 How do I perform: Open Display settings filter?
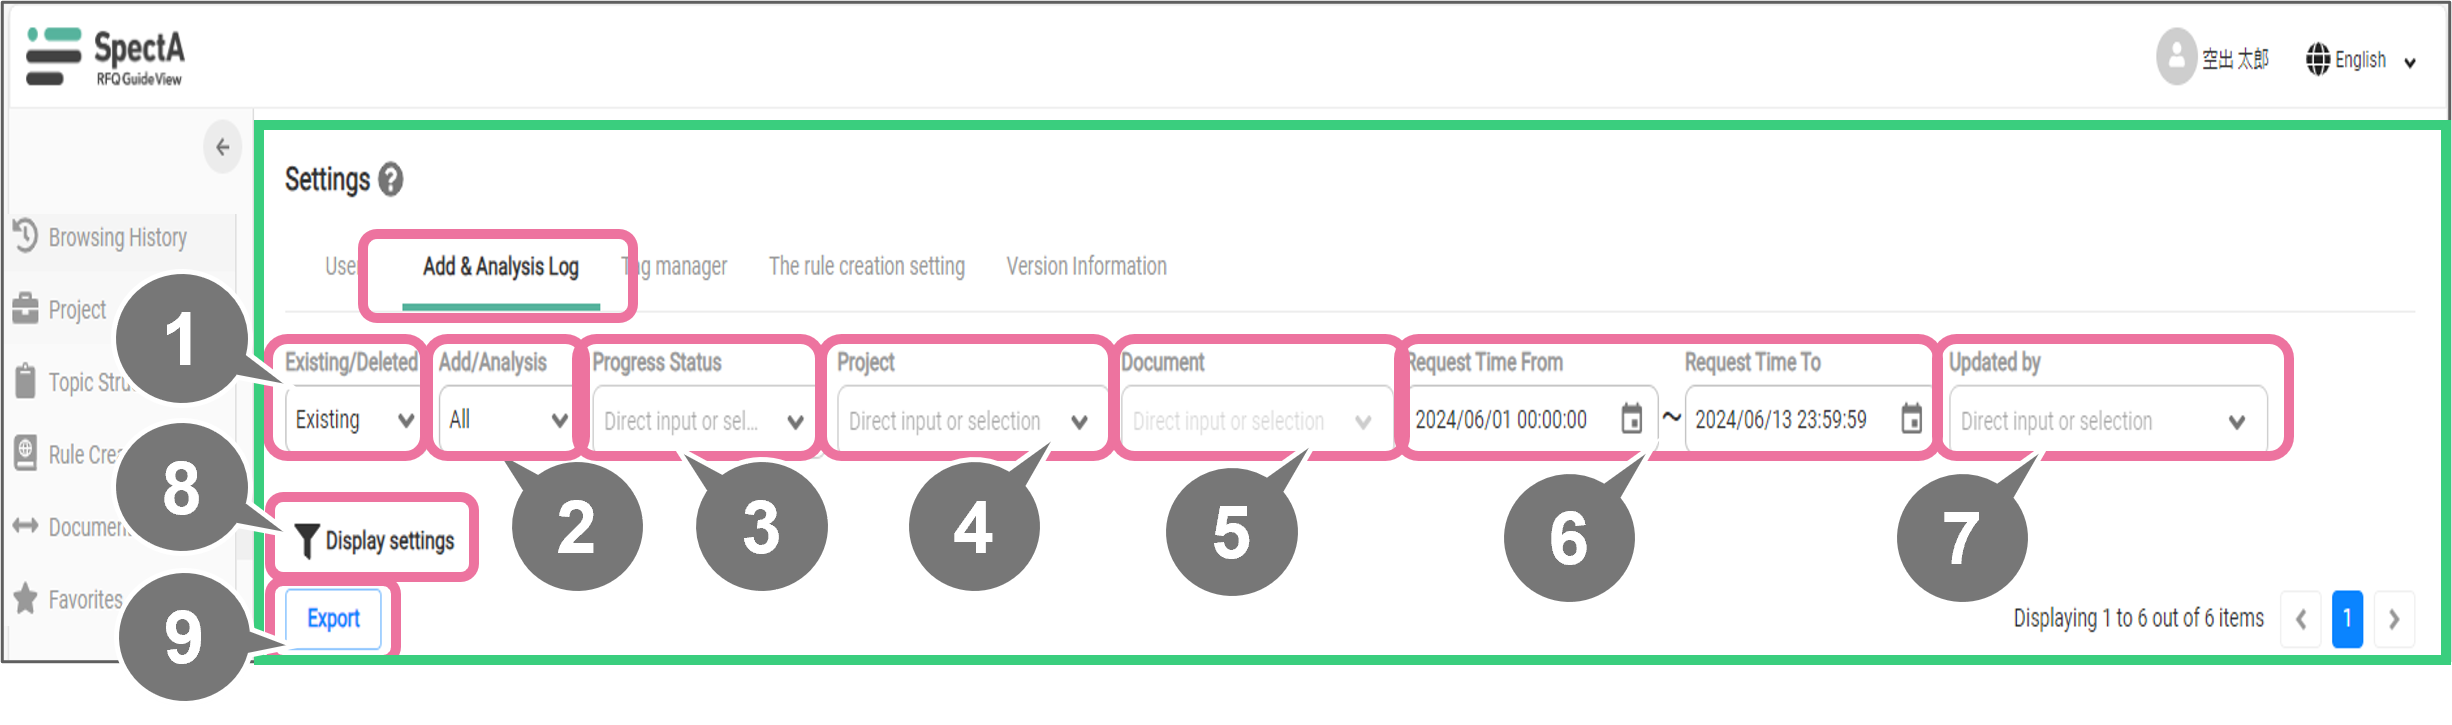point(375,541)
